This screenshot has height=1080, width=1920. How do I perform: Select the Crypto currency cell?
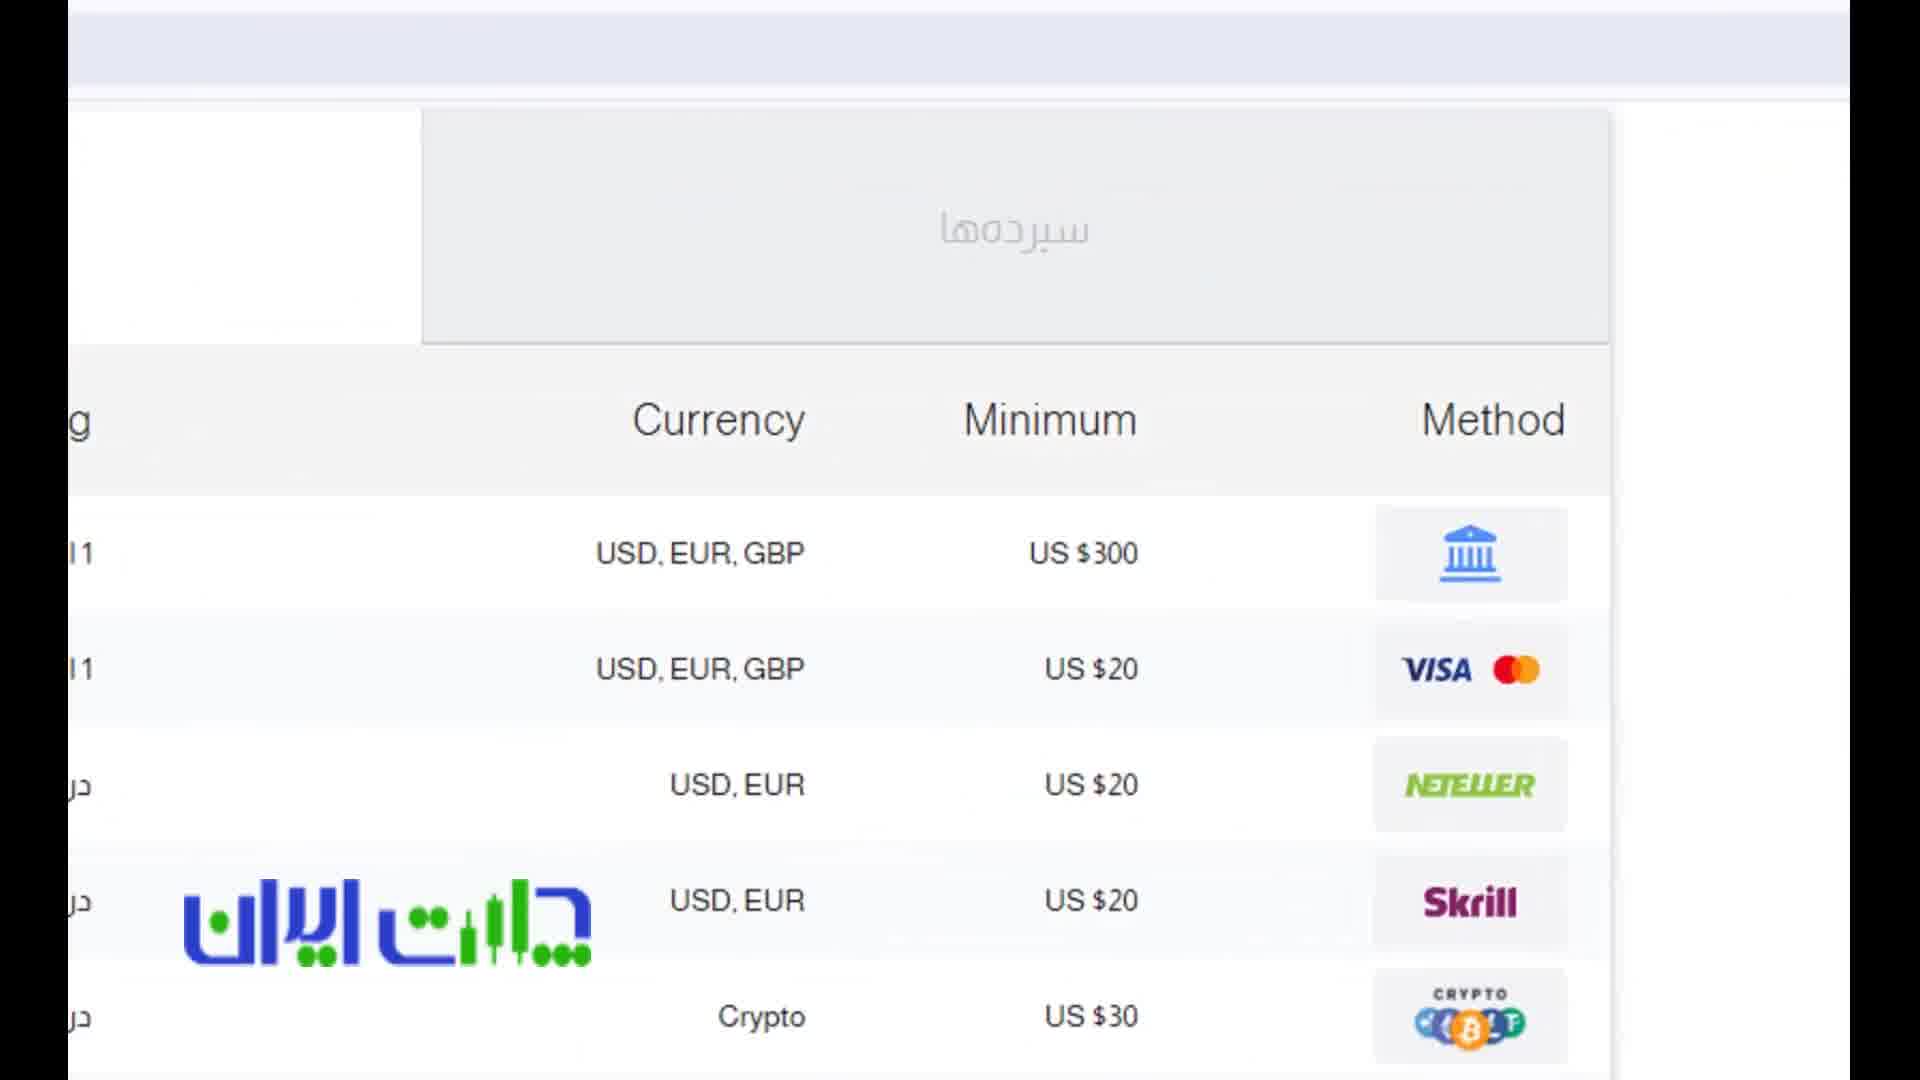pos(761,1017)
